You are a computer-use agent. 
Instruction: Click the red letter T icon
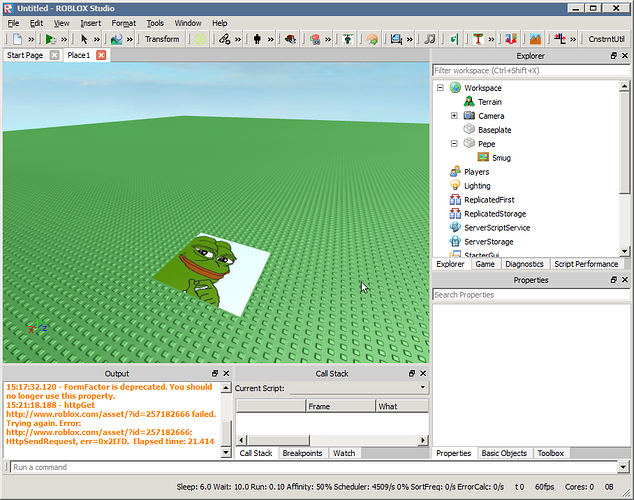pos(478,39)
